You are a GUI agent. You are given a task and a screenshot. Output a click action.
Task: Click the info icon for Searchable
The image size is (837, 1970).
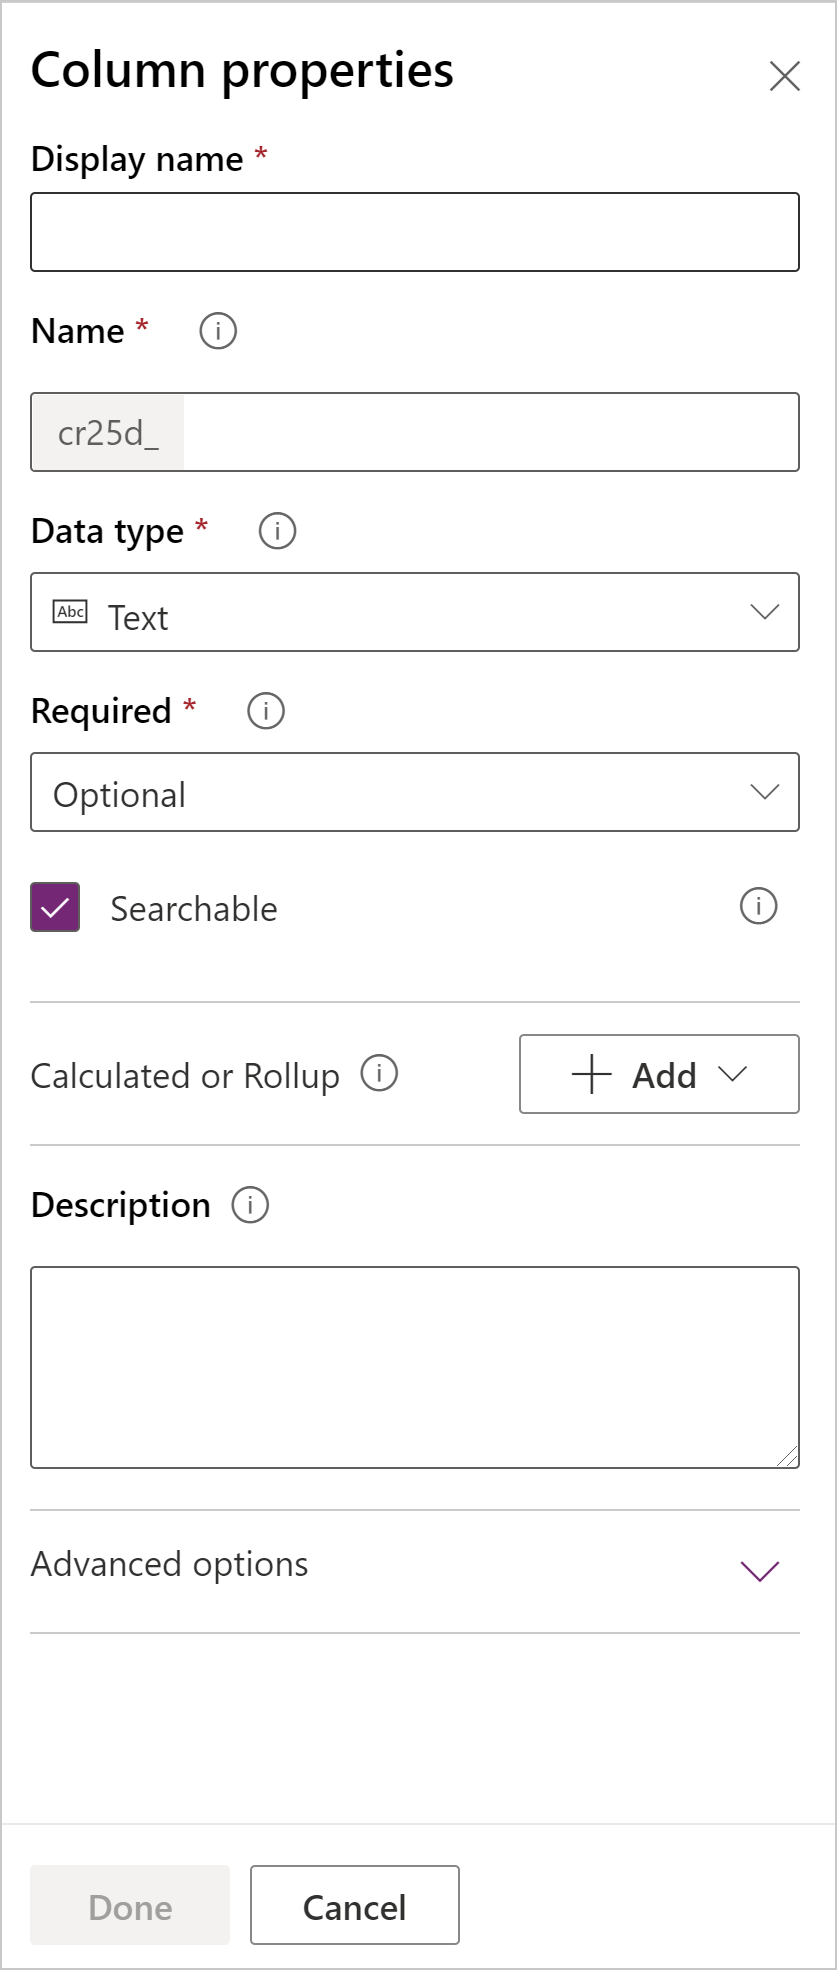tap(758, 907)
